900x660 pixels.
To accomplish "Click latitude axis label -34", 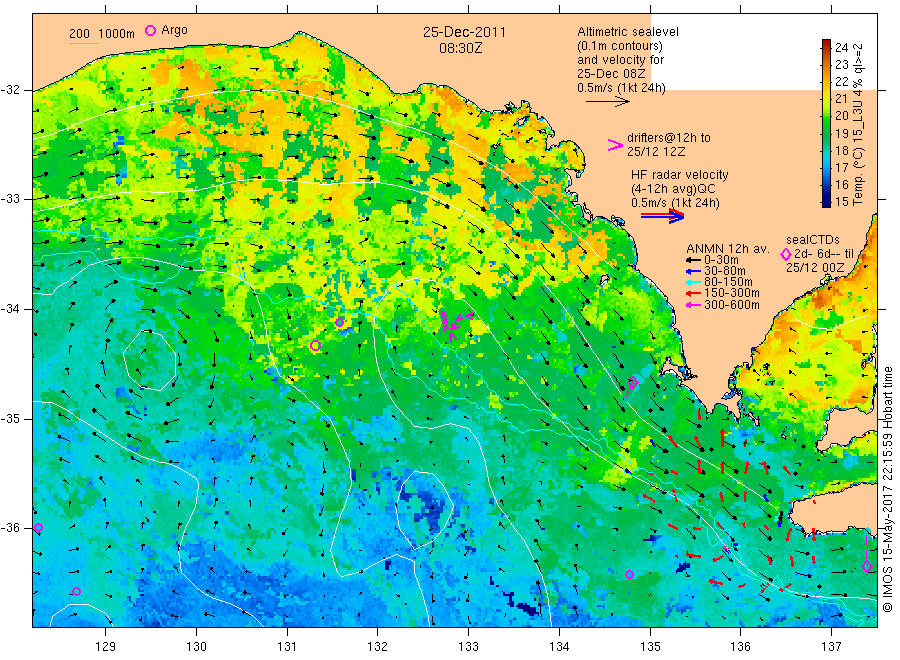I will point(10,309).
